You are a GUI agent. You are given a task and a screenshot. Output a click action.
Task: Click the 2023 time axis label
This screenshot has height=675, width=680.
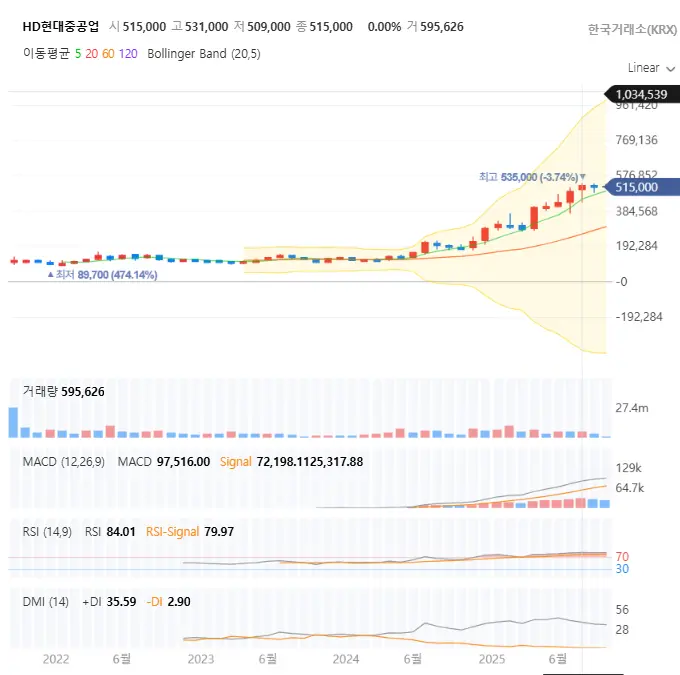201,659
